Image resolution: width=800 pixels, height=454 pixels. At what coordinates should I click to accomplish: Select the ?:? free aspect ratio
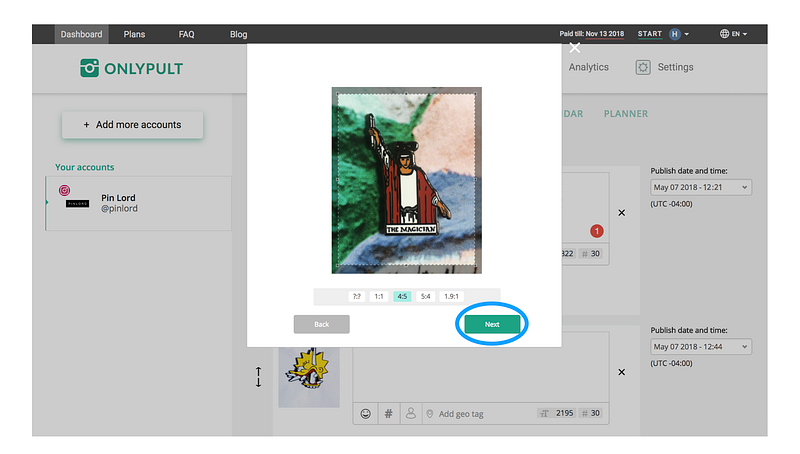pyautogui.click(x=357, y=296)
